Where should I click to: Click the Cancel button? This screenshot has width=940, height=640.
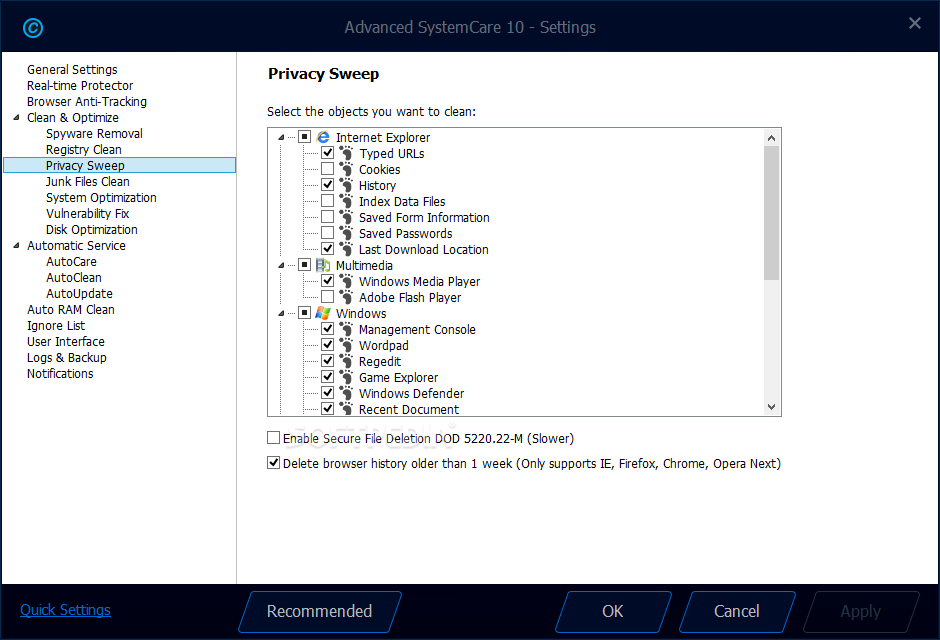click(737, 611)
